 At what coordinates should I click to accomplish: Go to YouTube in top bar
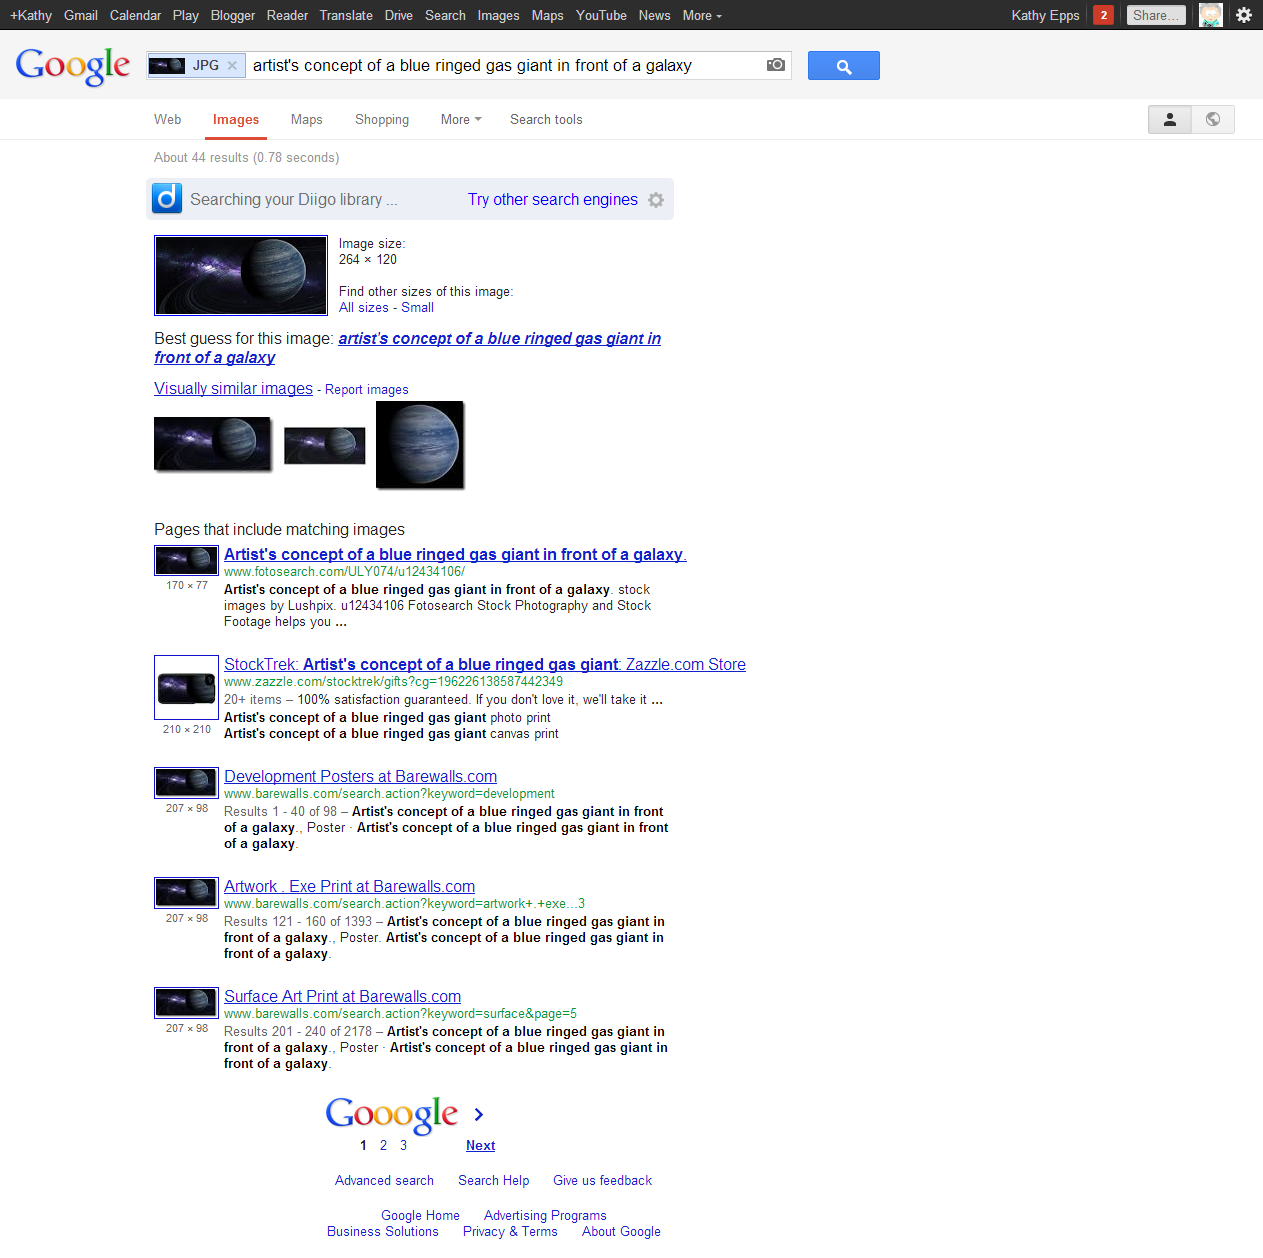[601, 15]
